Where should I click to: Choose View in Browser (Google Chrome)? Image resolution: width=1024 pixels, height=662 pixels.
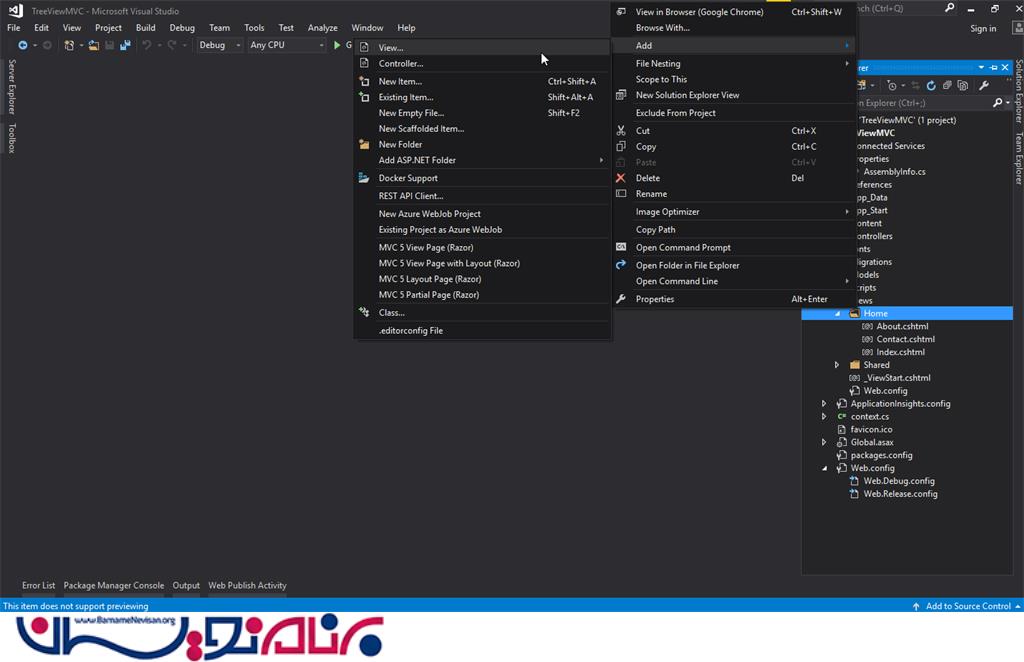(734, 12)
